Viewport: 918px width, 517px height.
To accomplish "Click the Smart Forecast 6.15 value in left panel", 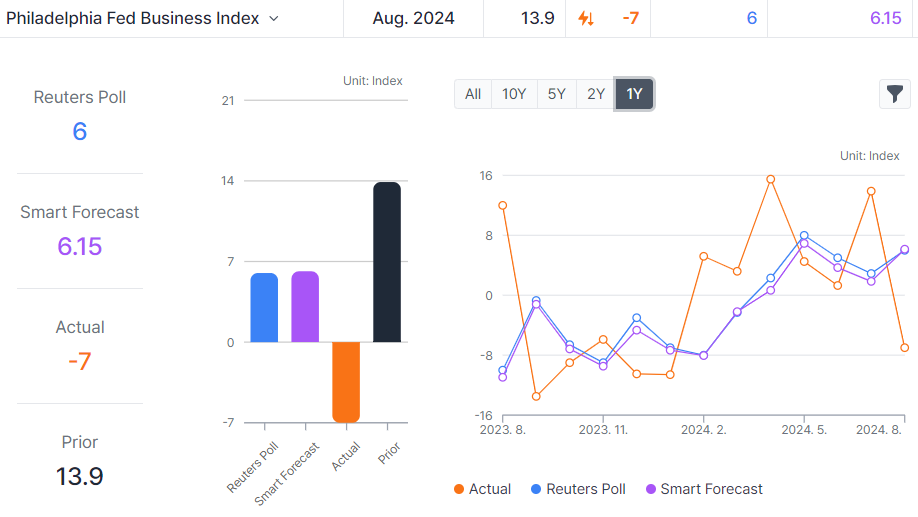I will click(x=80, y=246).
